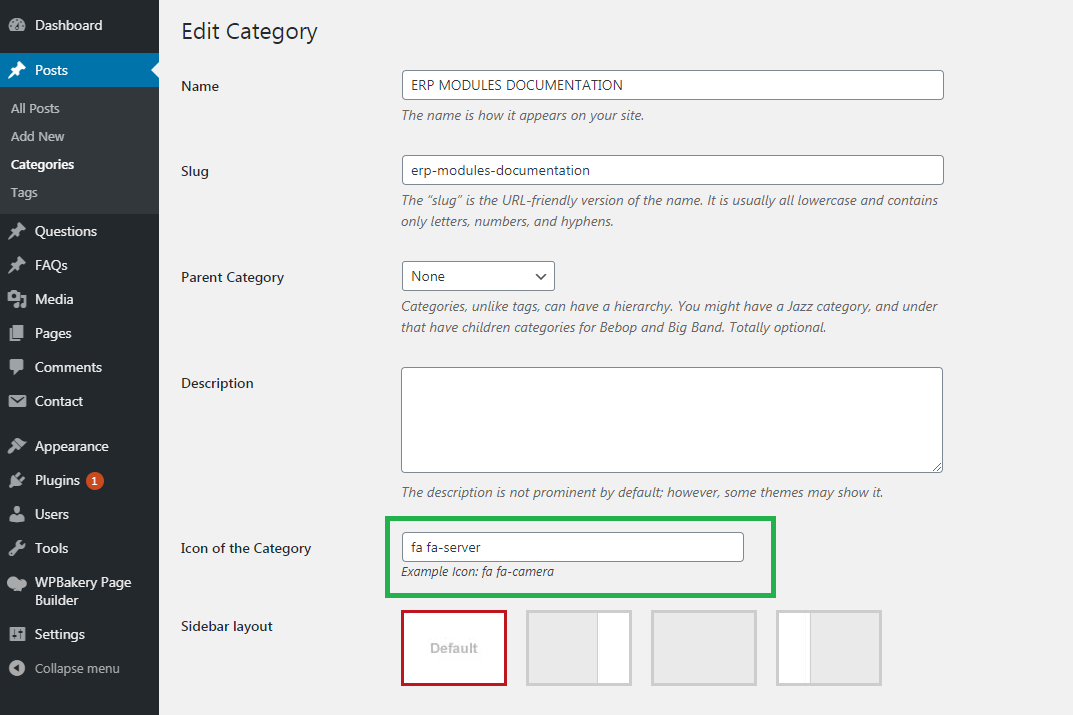This screenshot has height=715, width=1073.
Task: Go to All Posts
Action: 35,108
